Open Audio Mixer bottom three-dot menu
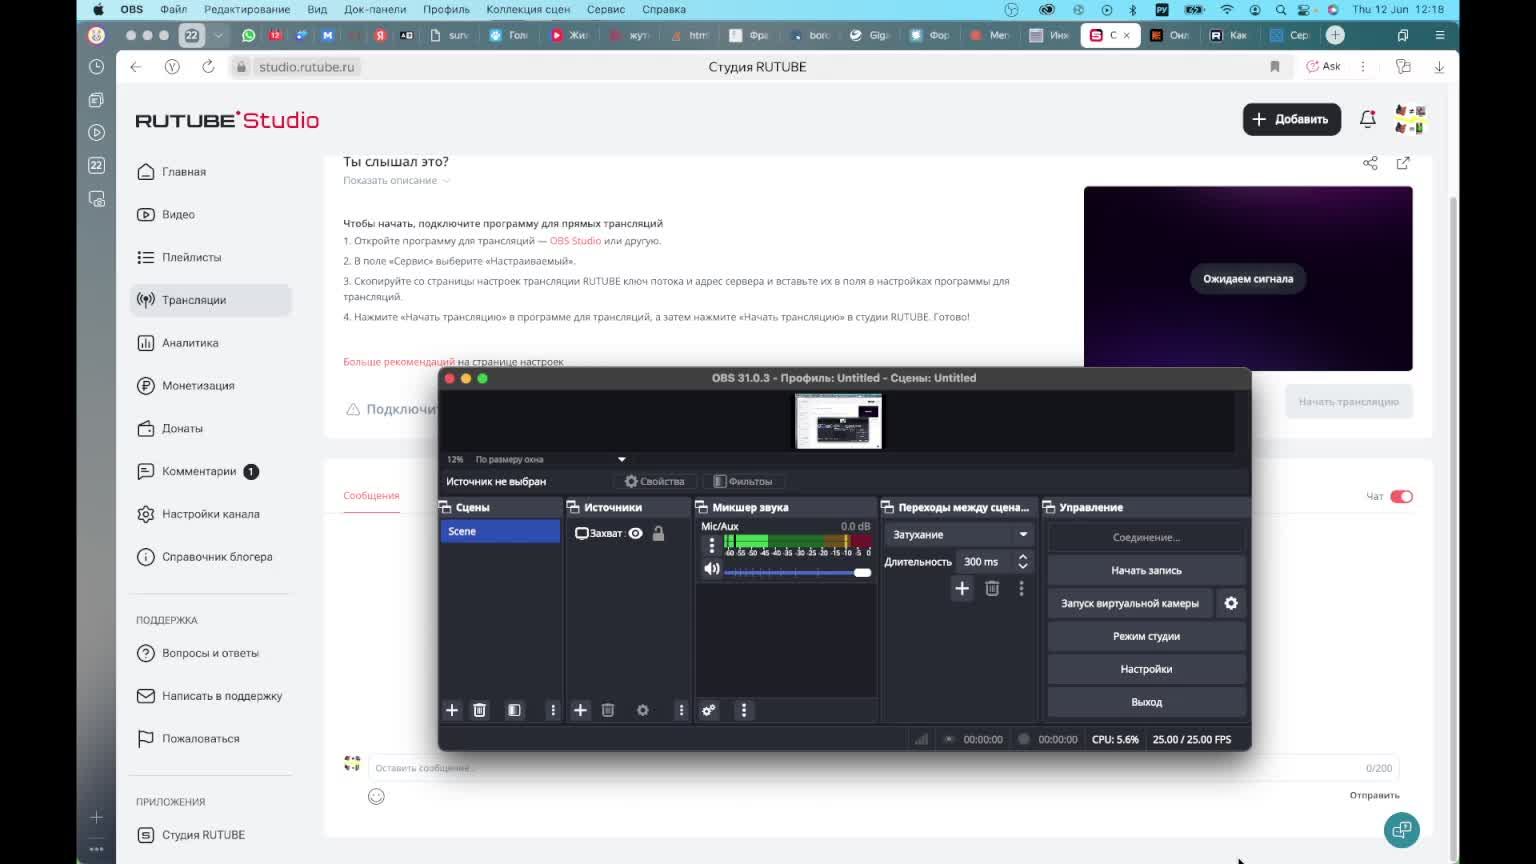 point(744,710)
